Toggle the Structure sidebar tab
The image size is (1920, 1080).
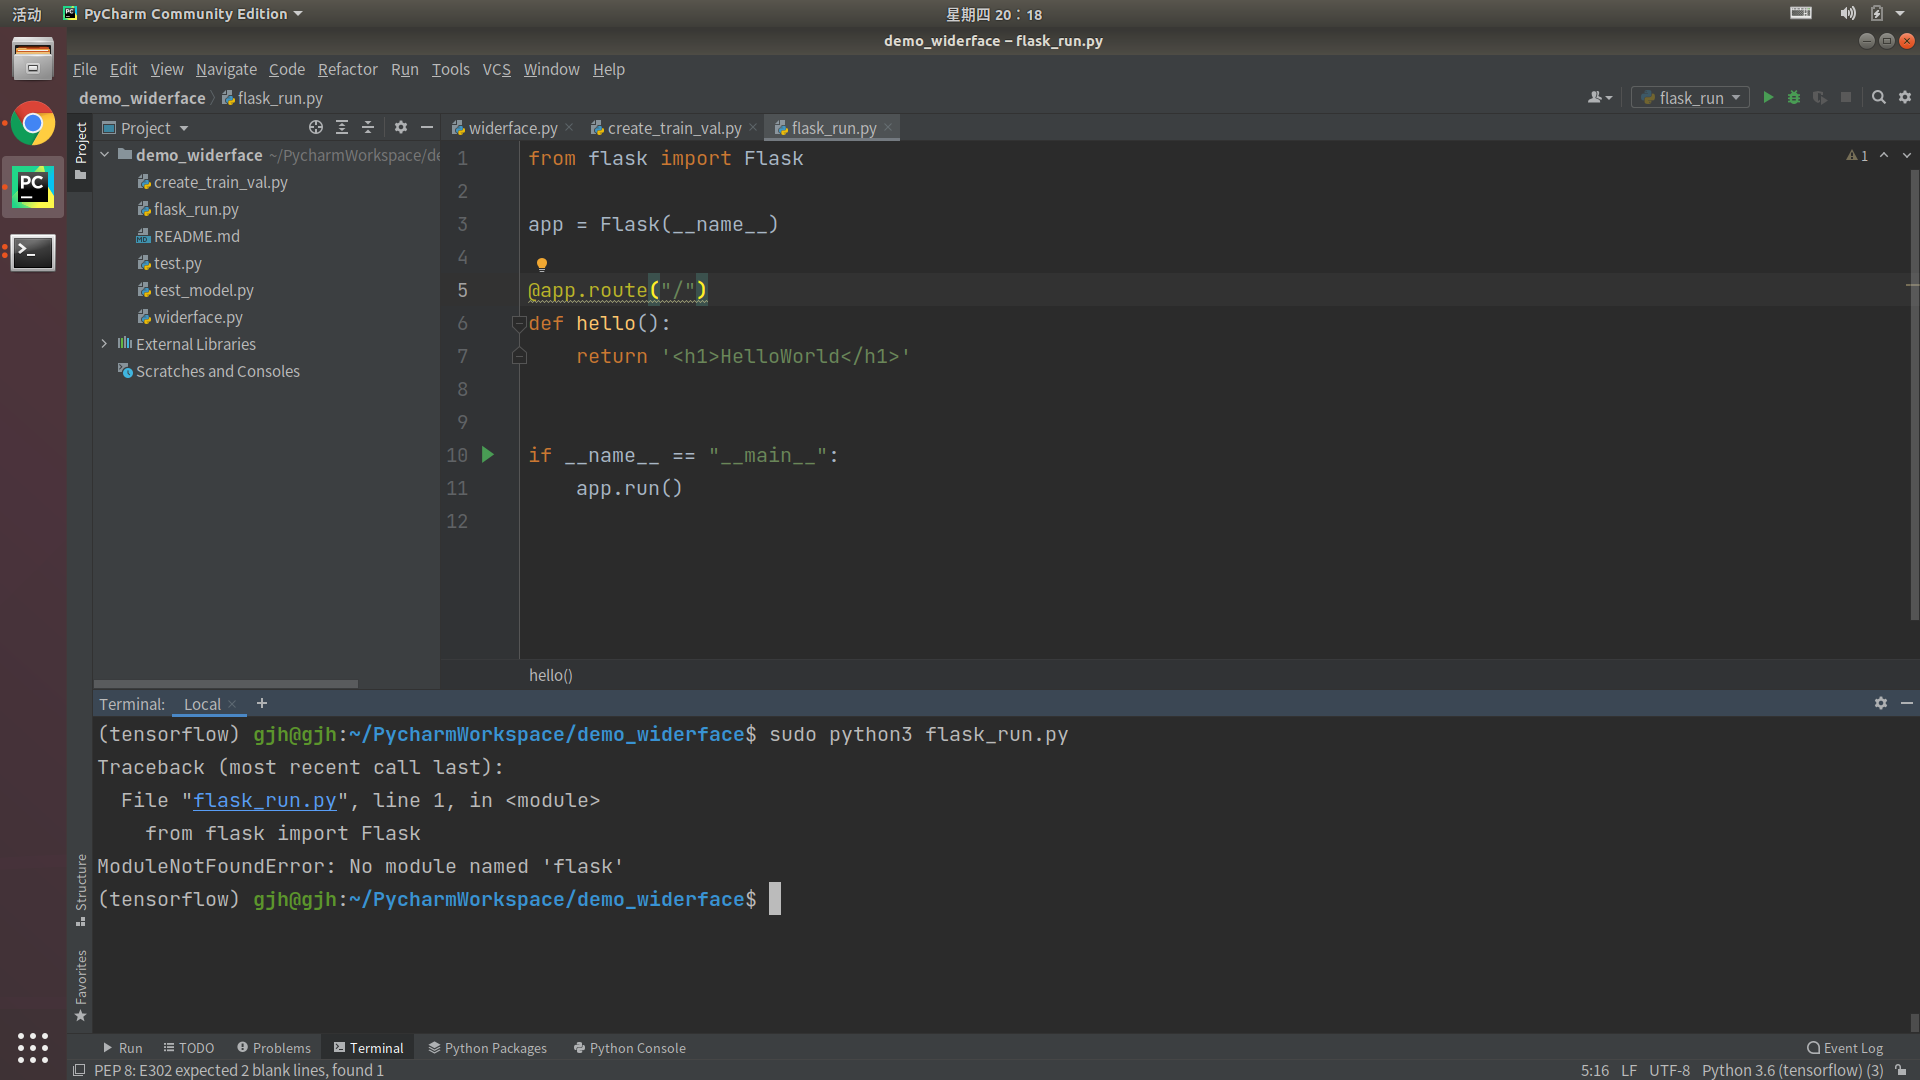click(81, 889)
